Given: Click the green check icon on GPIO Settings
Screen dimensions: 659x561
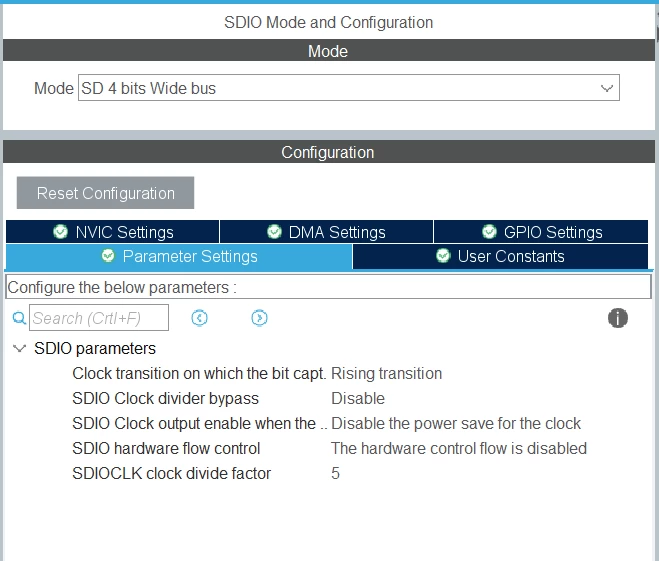Looking at the screenshot, I should click(489, 232).
